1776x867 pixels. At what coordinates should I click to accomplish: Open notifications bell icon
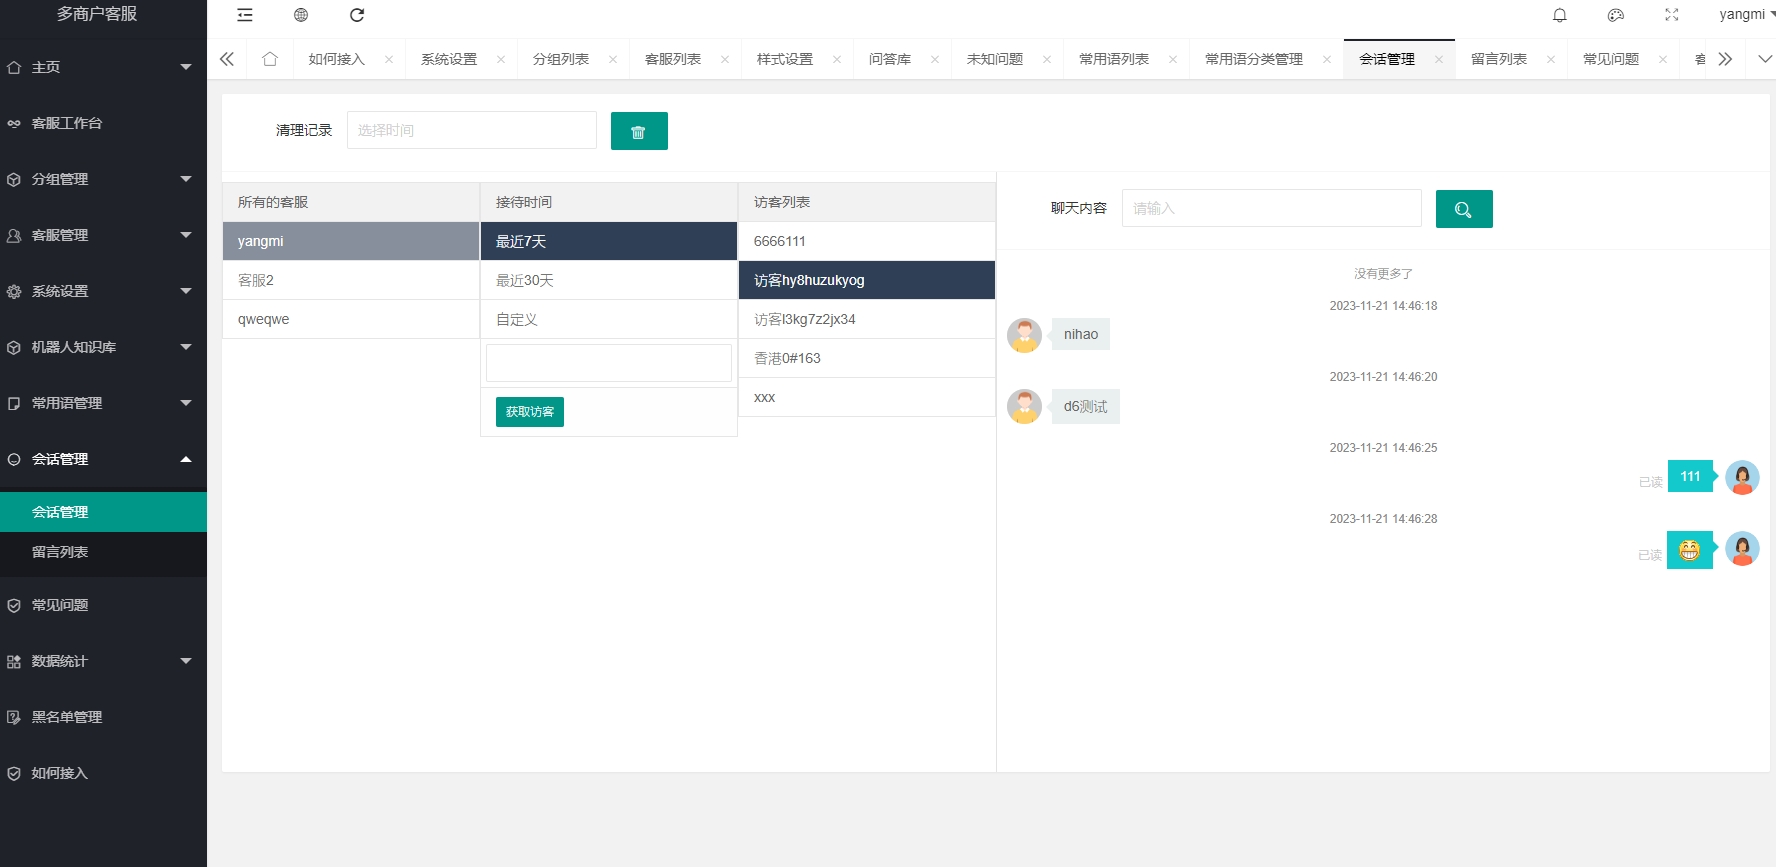click(1560, 15)
